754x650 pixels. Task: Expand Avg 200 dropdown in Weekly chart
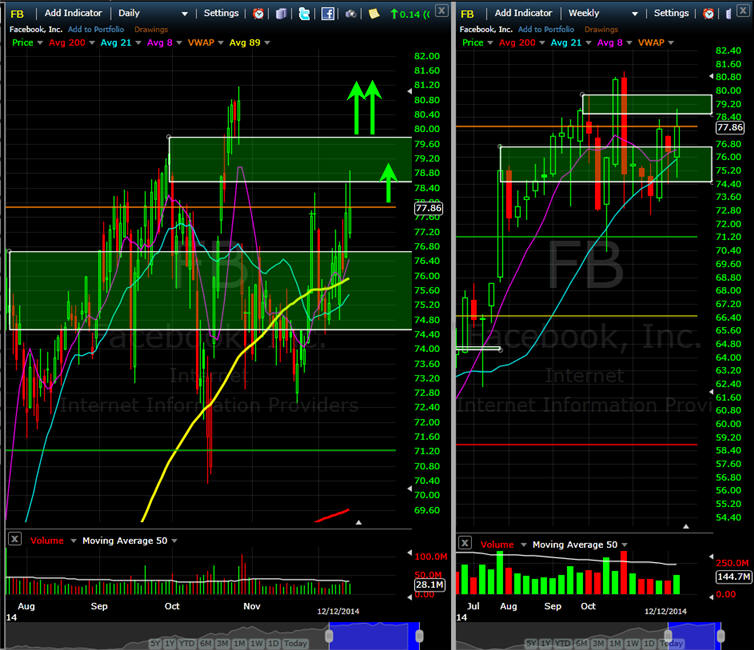pos(542,43)
